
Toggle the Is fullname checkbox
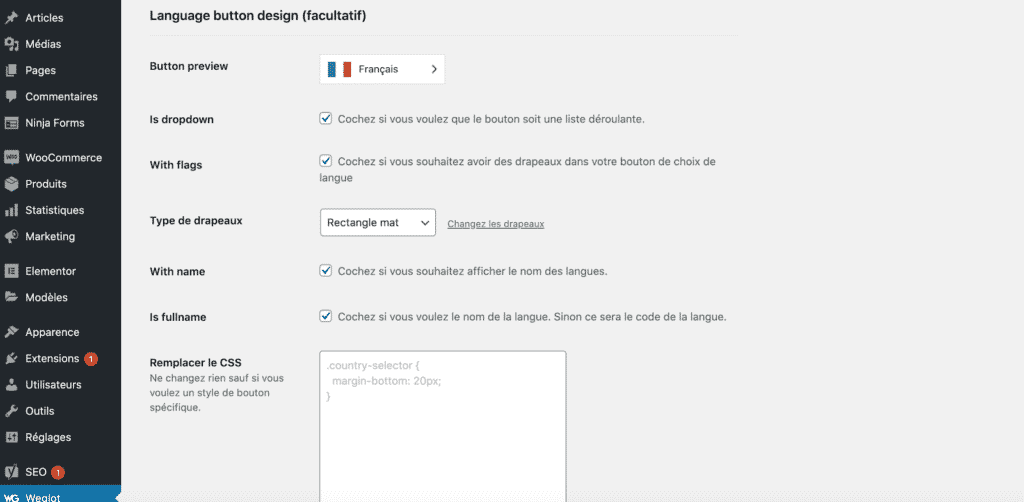326,317
